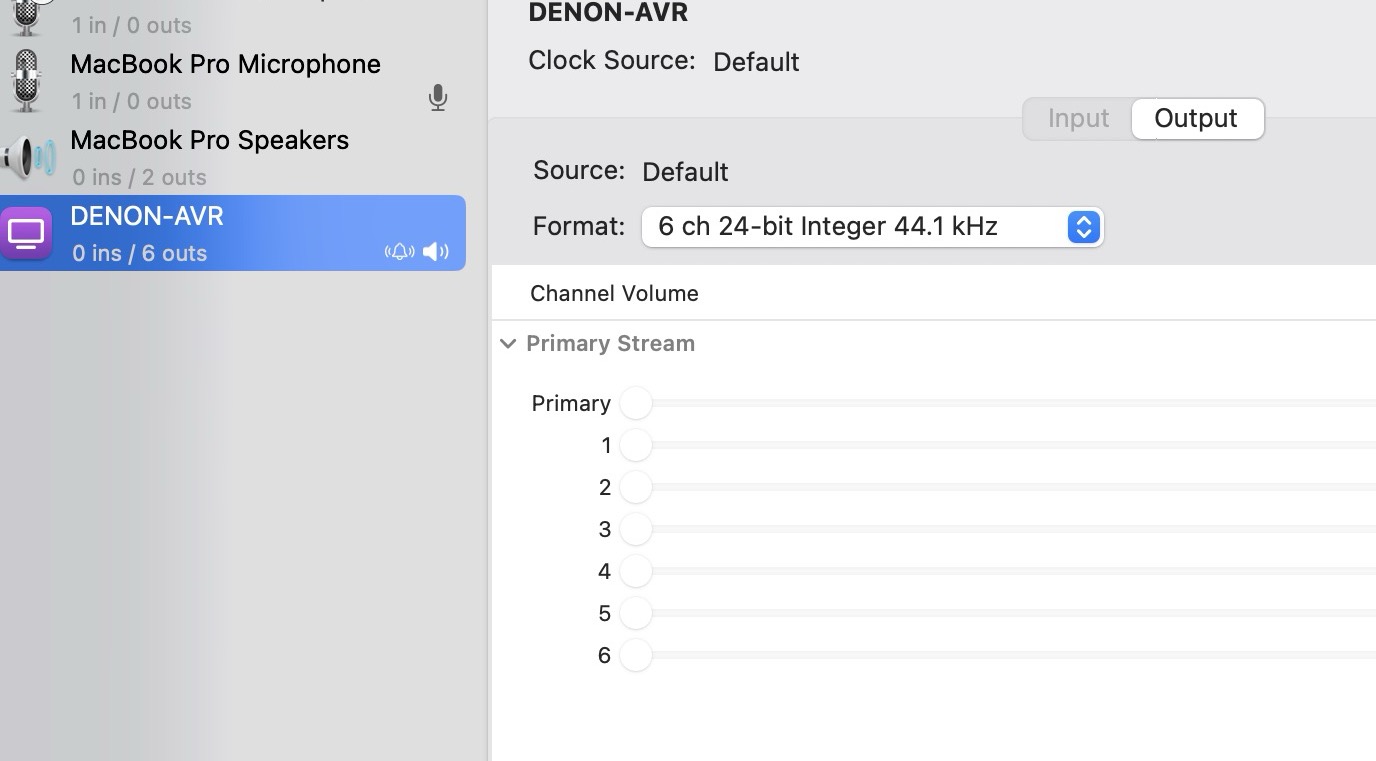This screenshot has width=1376, height=761.
Task: Switch to the Output tab
Action: [x=1196, y=118]
